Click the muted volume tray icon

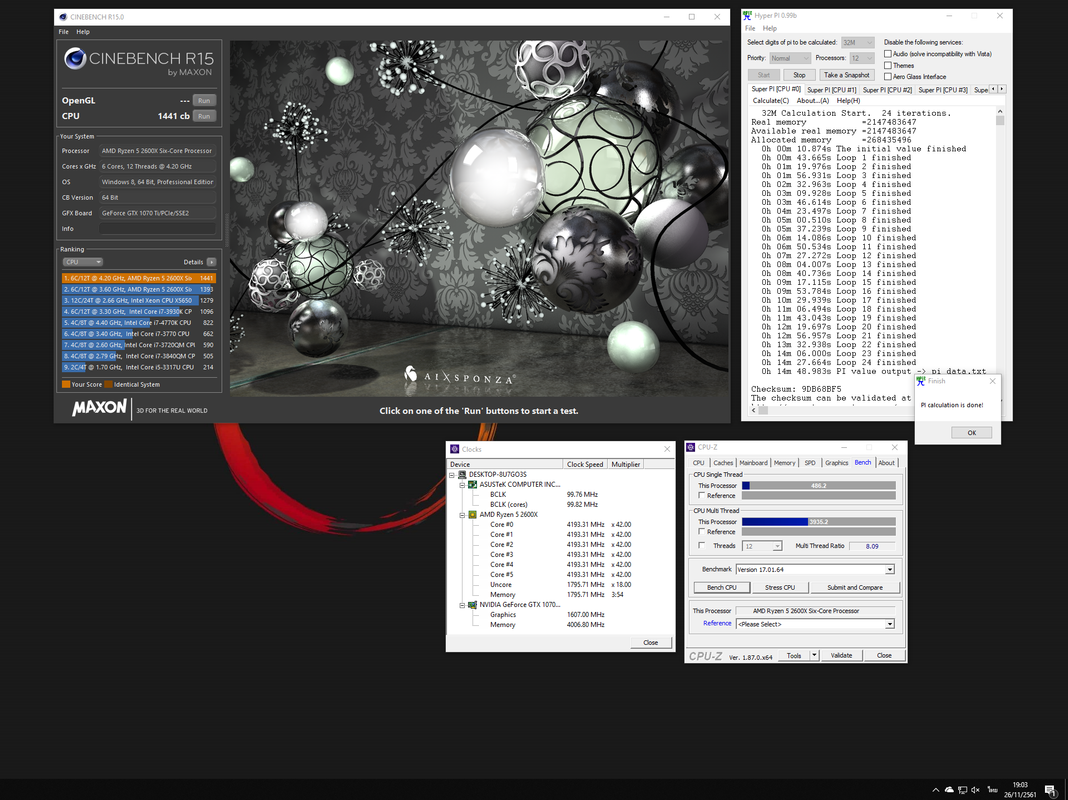(975, 790)
